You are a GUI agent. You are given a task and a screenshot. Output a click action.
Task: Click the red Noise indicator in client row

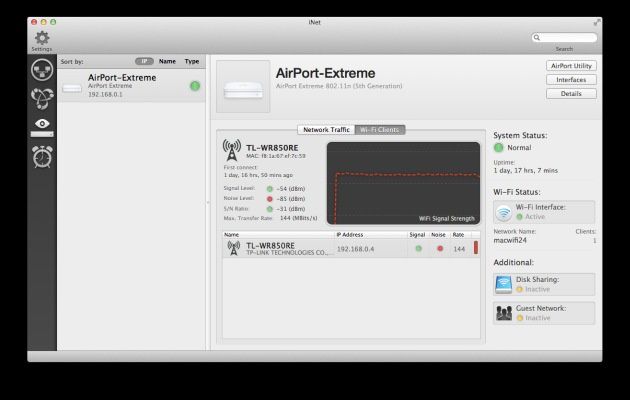click(440, 249)
